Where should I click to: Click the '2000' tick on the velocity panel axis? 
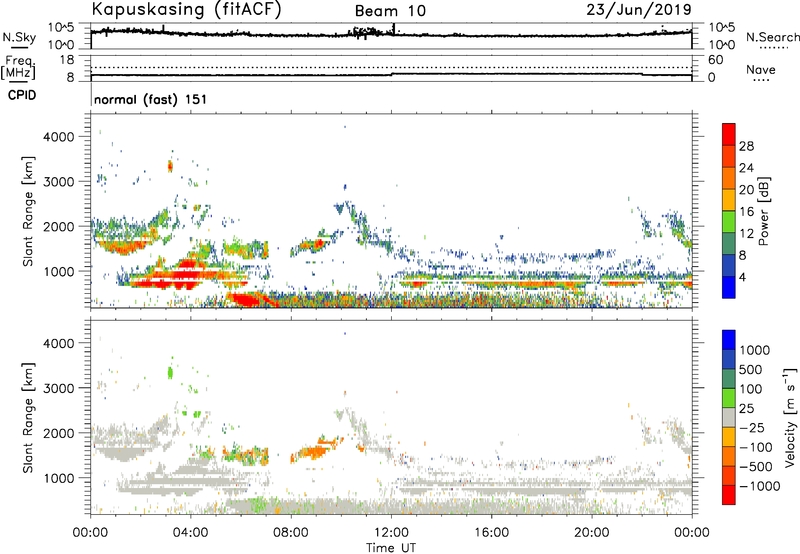click(59, 433)
